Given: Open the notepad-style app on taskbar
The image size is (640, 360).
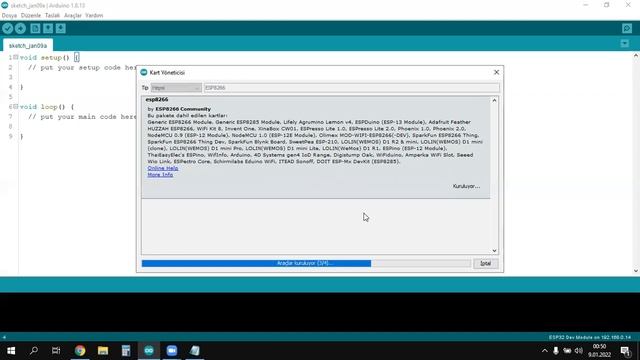Looking at the screenshot, I should (195, 351).
